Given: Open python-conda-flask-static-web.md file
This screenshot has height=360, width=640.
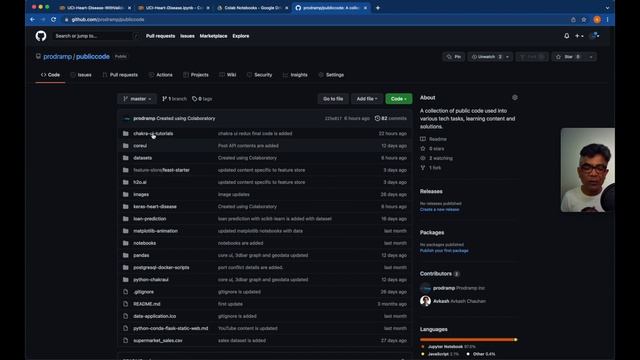Looking at the screenshot, I should click(x=171, y=328).
